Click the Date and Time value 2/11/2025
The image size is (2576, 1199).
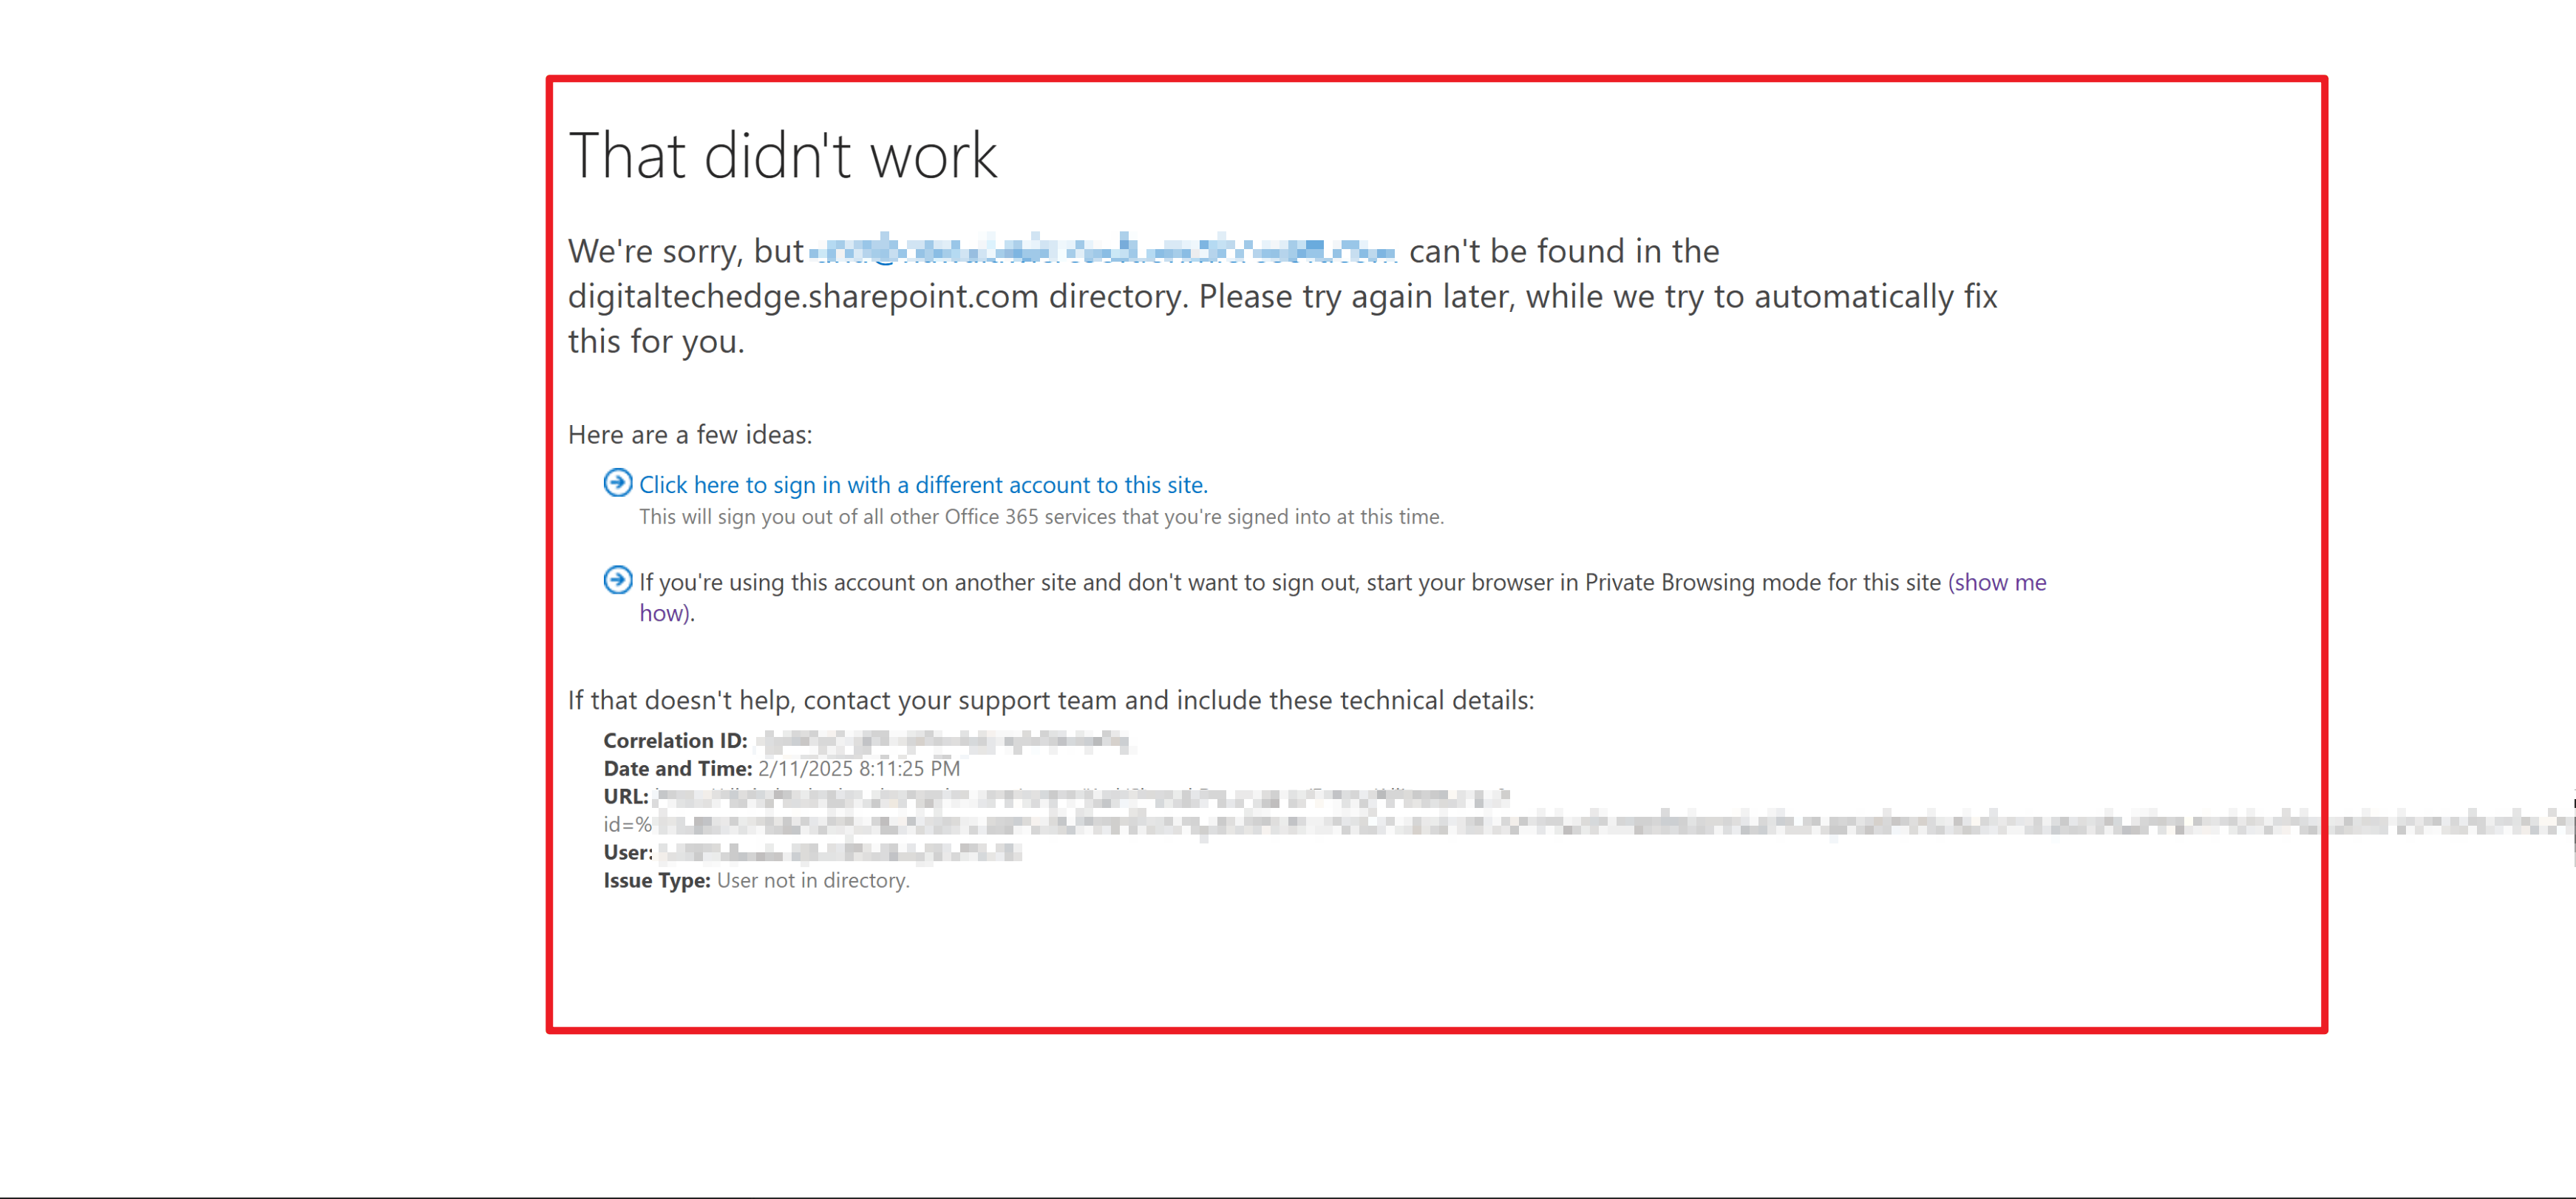pos(858,768)
